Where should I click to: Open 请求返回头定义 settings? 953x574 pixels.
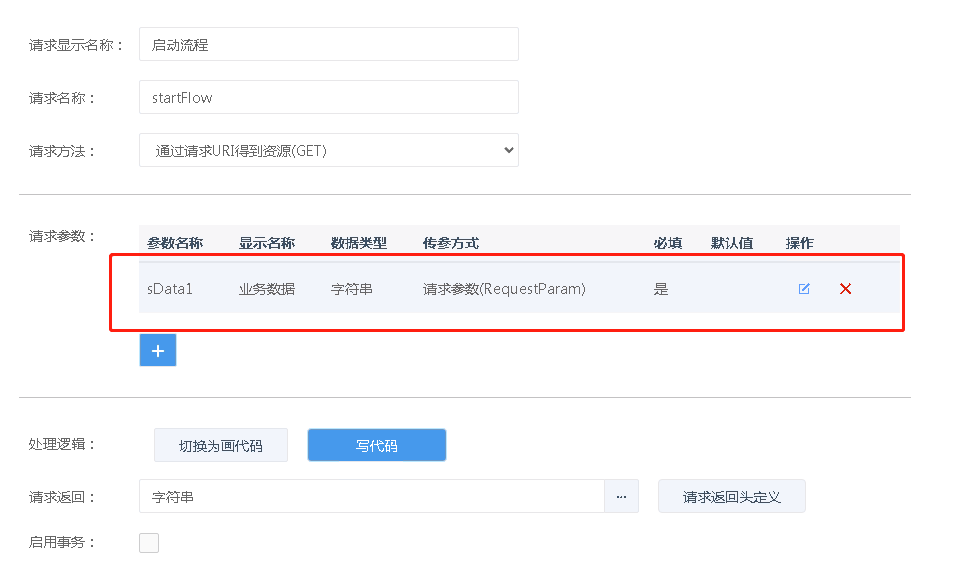coord(731,496)
